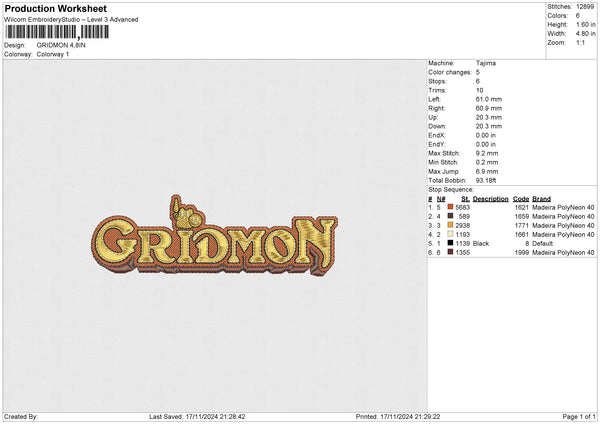
Task: Click the stitch count '1355' in row 6
Action: point(463,253)
